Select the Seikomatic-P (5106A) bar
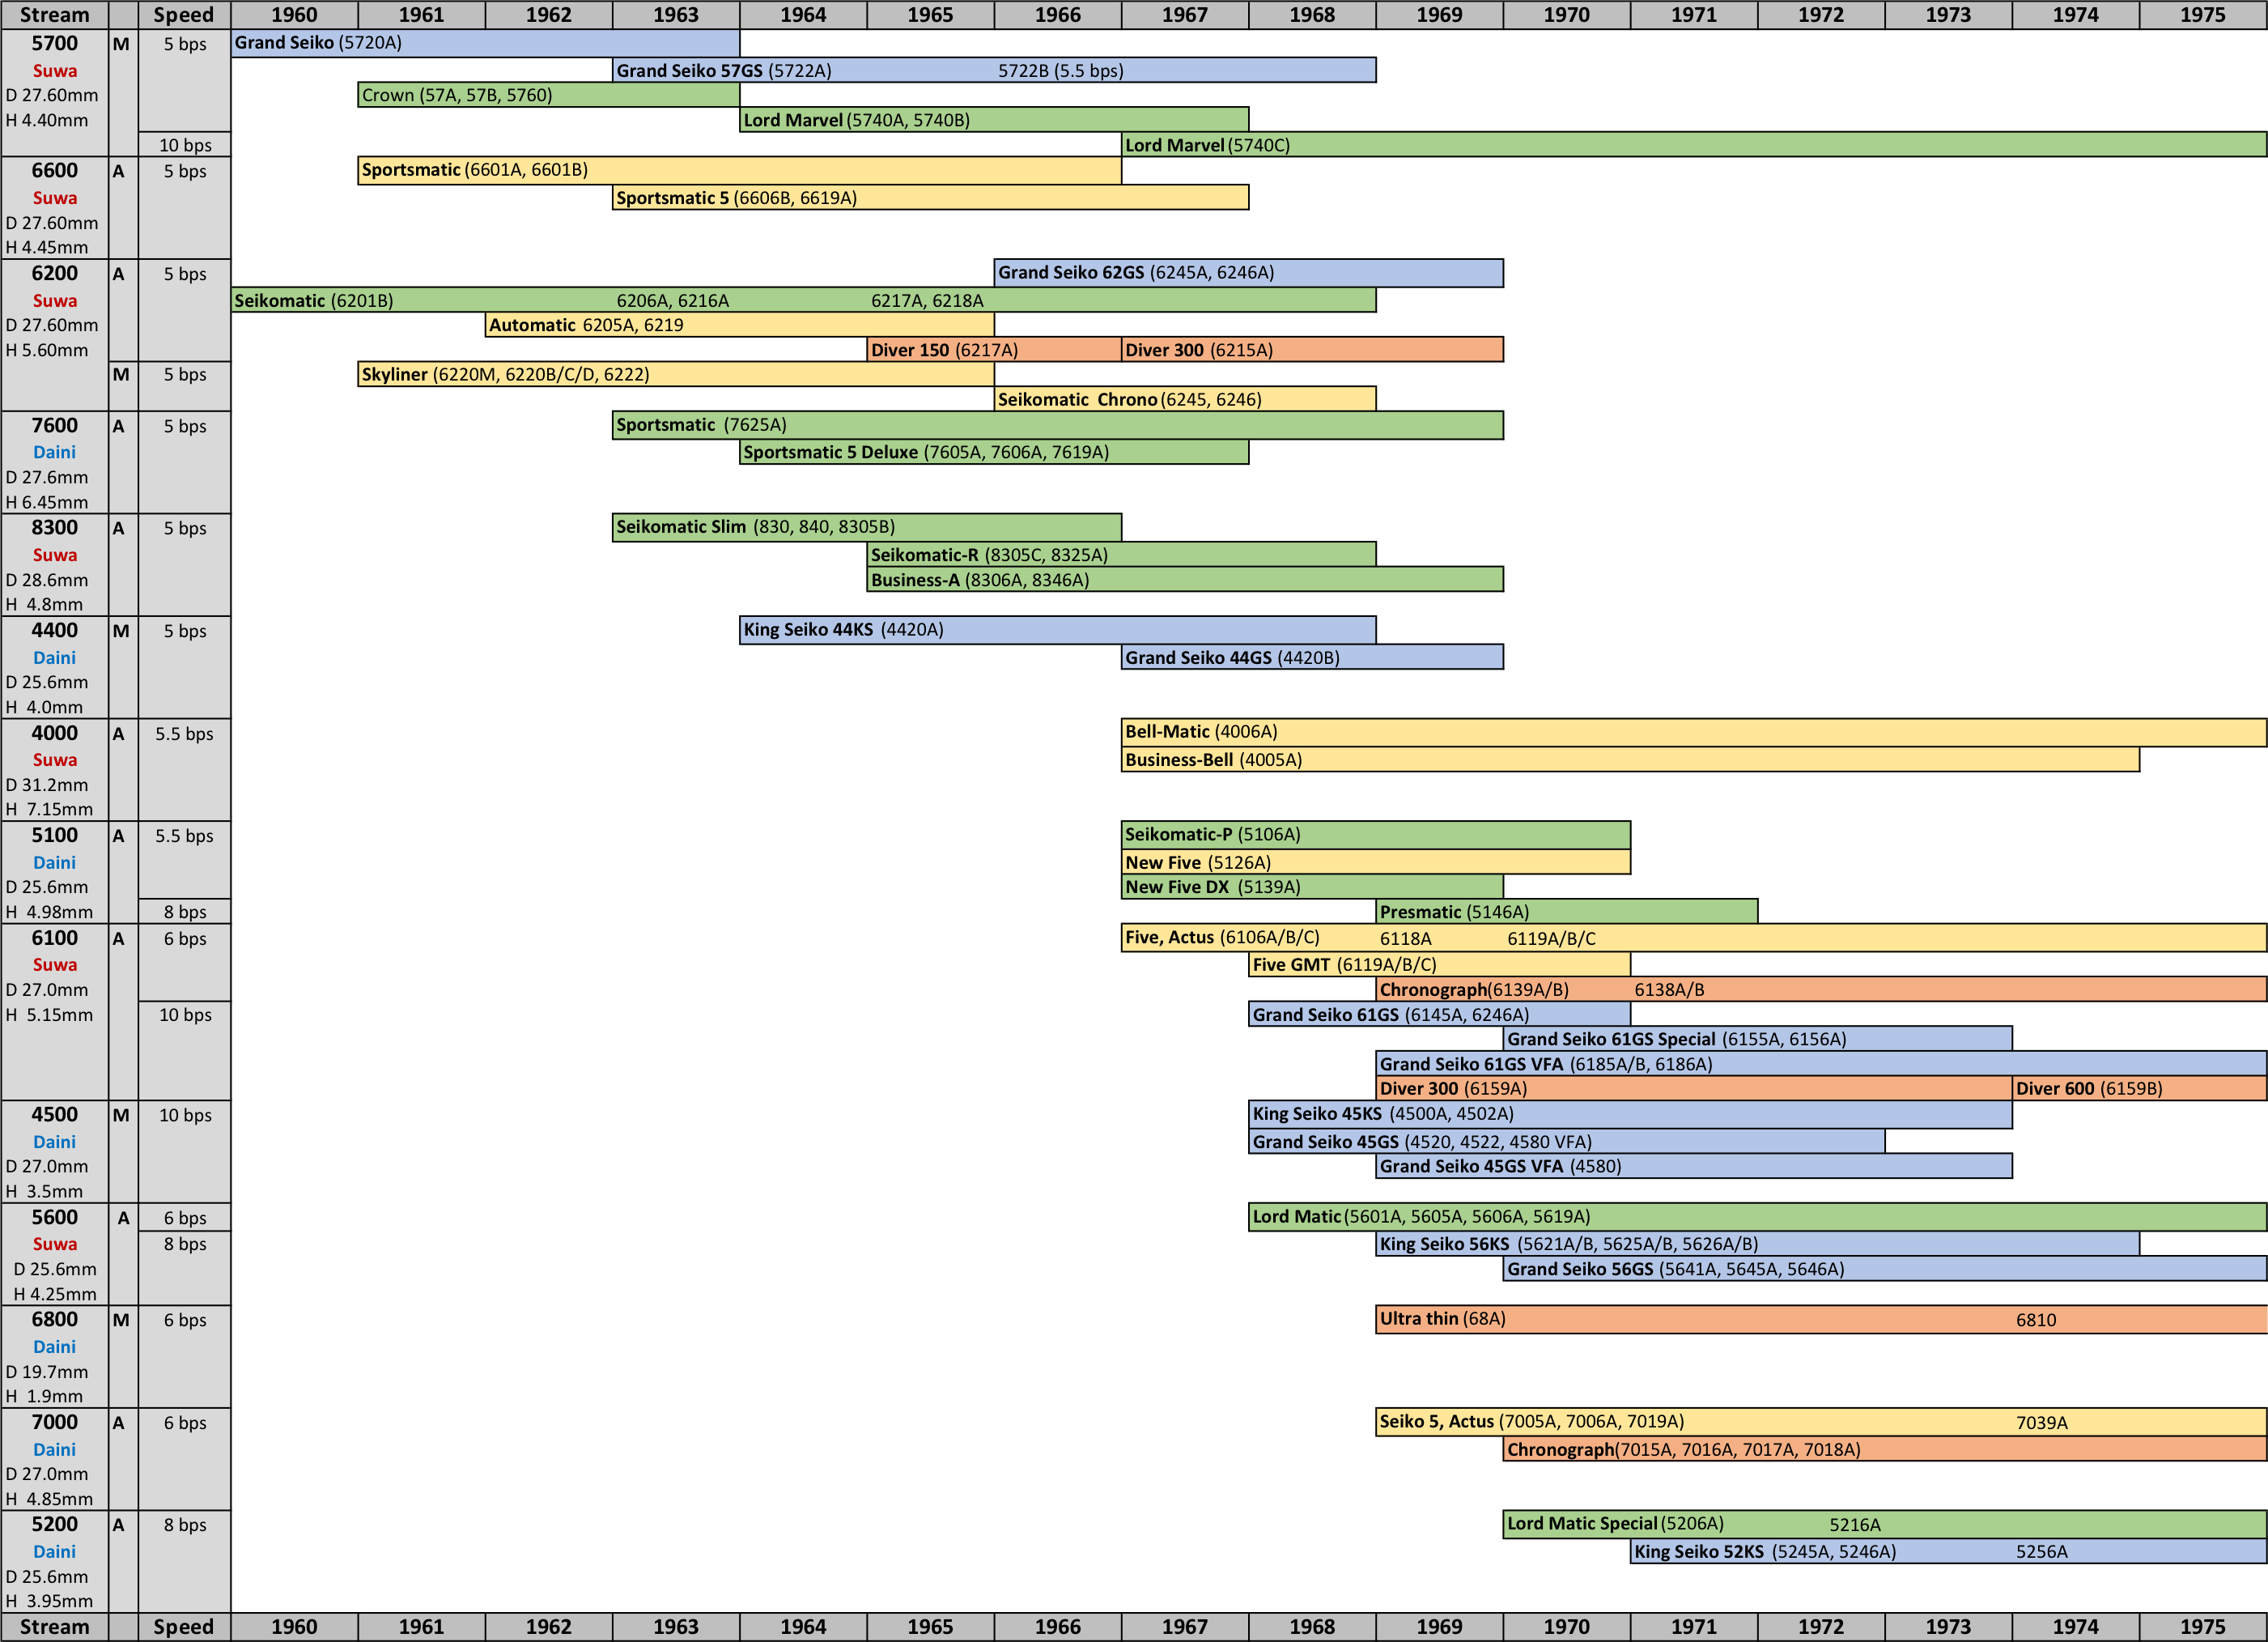The image size is (2268, 1642). [x=1376, y=835]
